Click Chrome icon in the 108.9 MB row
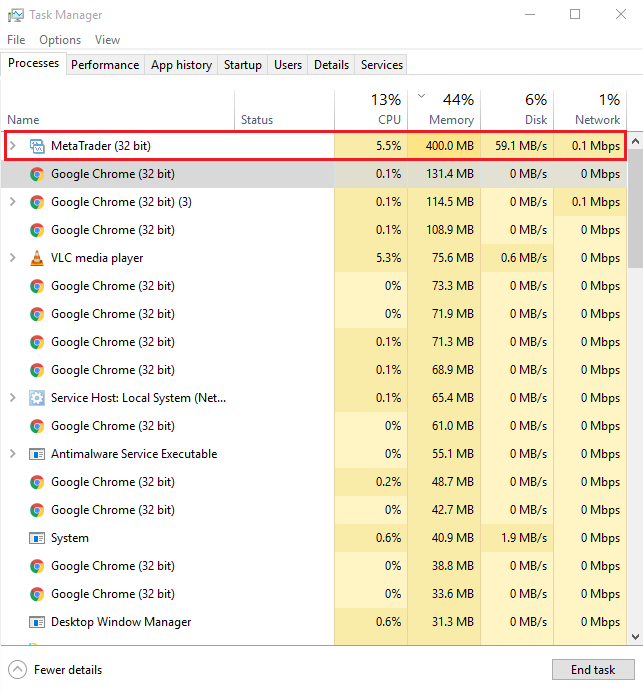 pyautogui.click(x=37, y=230)
